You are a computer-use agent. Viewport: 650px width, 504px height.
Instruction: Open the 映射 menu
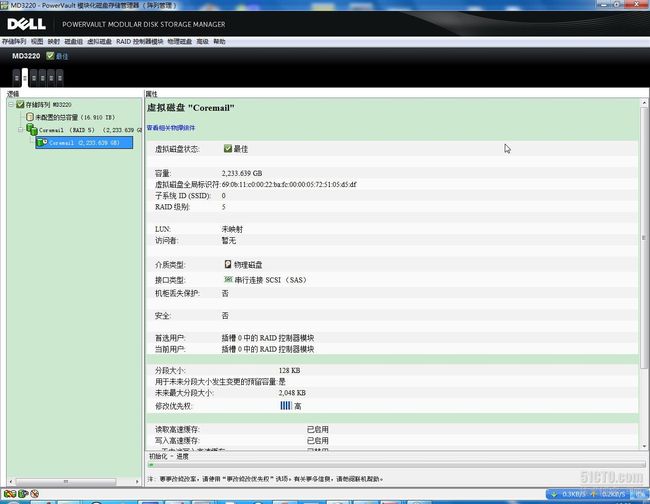click(54, 42)
